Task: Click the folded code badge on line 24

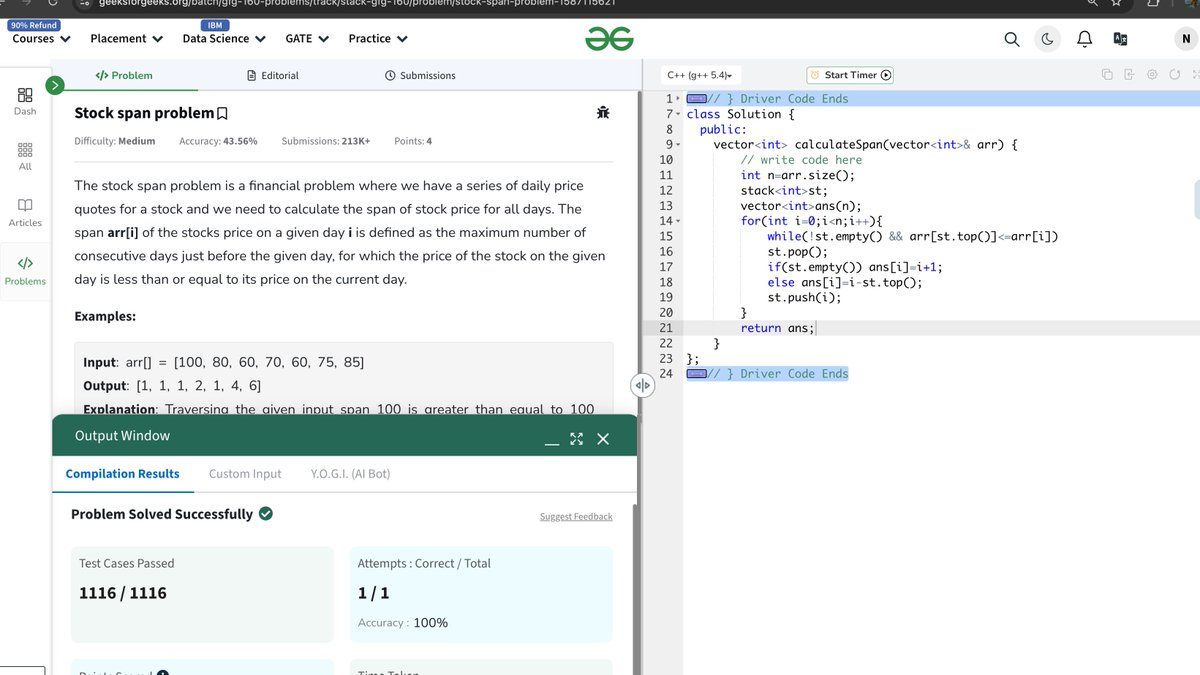Action: (x=696, y=374)
